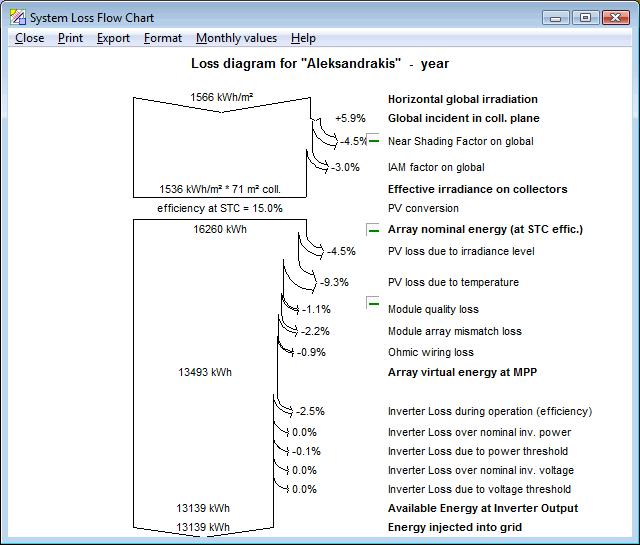
Task: Click Inverter Loss due to voltage threshold
Action: click(x=479, y=489)
